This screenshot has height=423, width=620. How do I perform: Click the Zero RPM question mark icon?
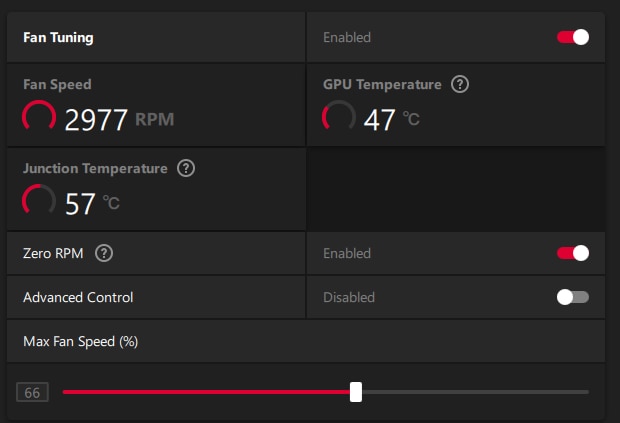pos(104,253)
